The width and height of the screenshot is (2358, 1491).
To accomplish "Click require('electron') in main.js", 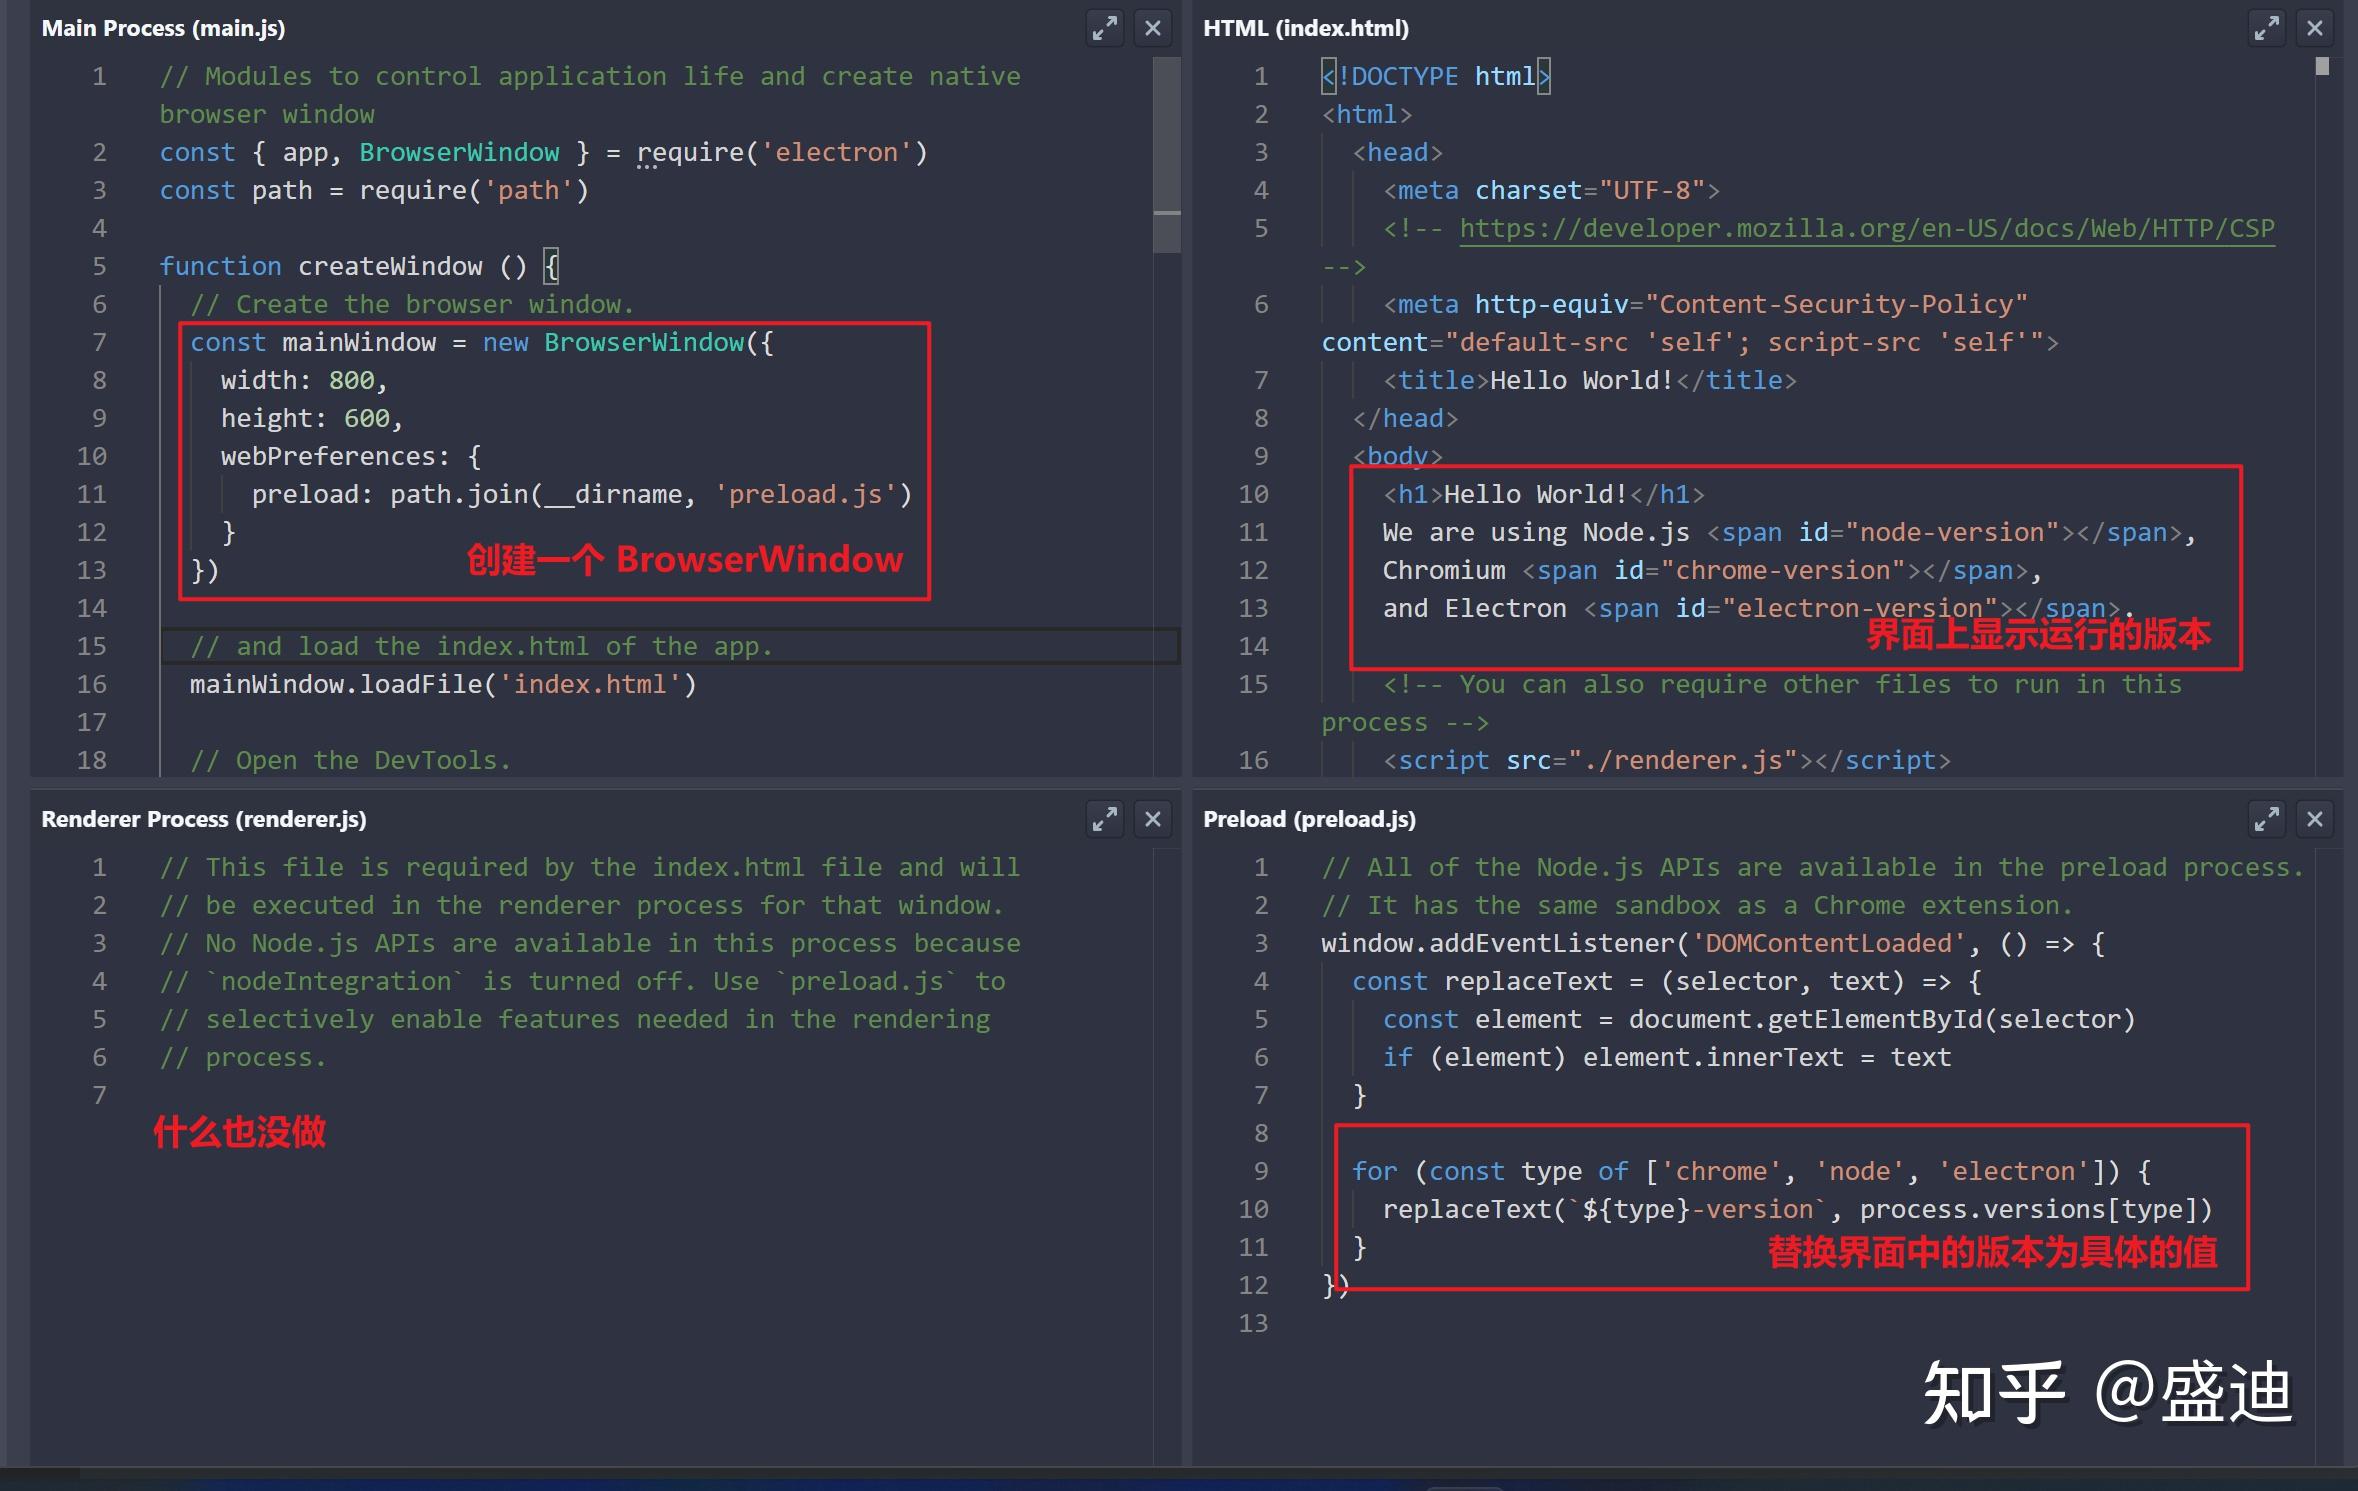I will [x=783, y=152].
